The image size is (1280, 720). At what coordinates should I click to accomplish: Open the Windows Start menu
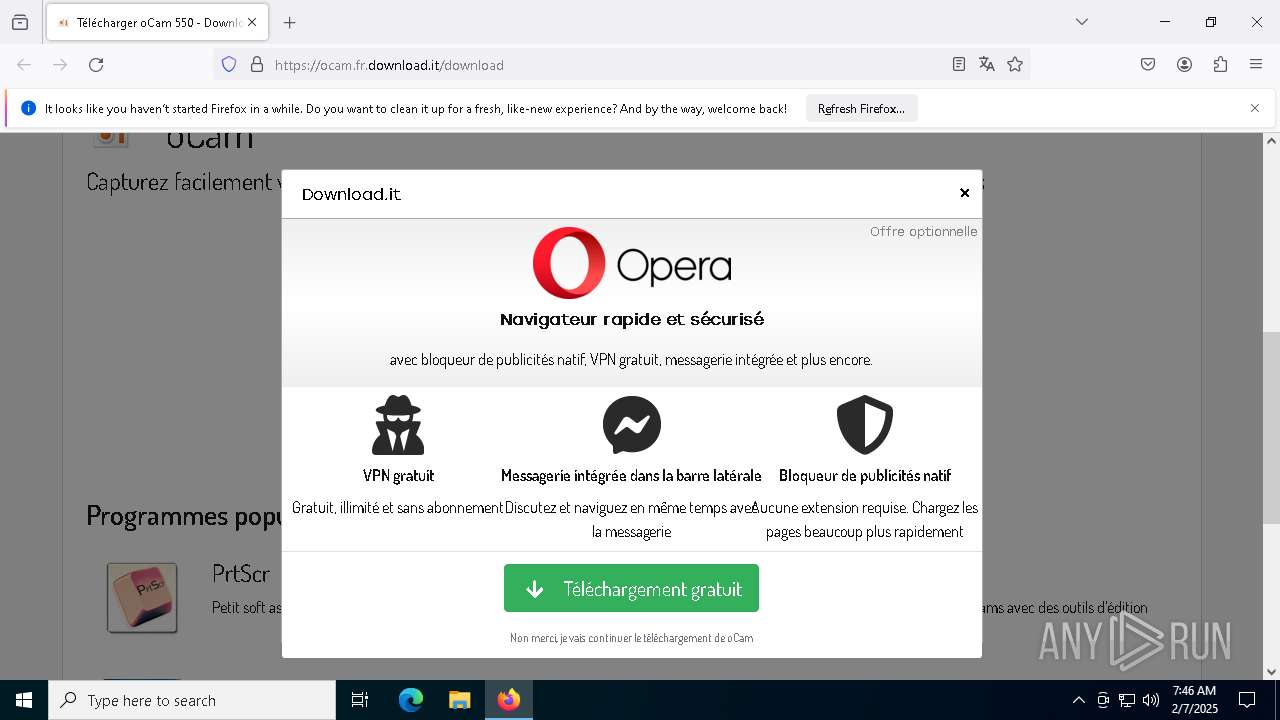(x=24, y=700)
